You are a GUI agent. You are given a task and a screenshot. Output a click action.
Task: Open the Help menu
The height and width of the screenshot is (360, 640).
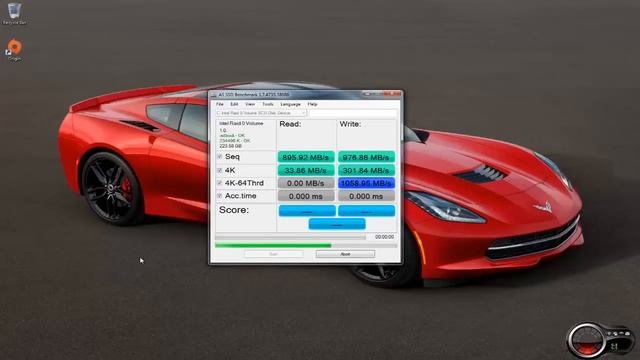(312, 104)
